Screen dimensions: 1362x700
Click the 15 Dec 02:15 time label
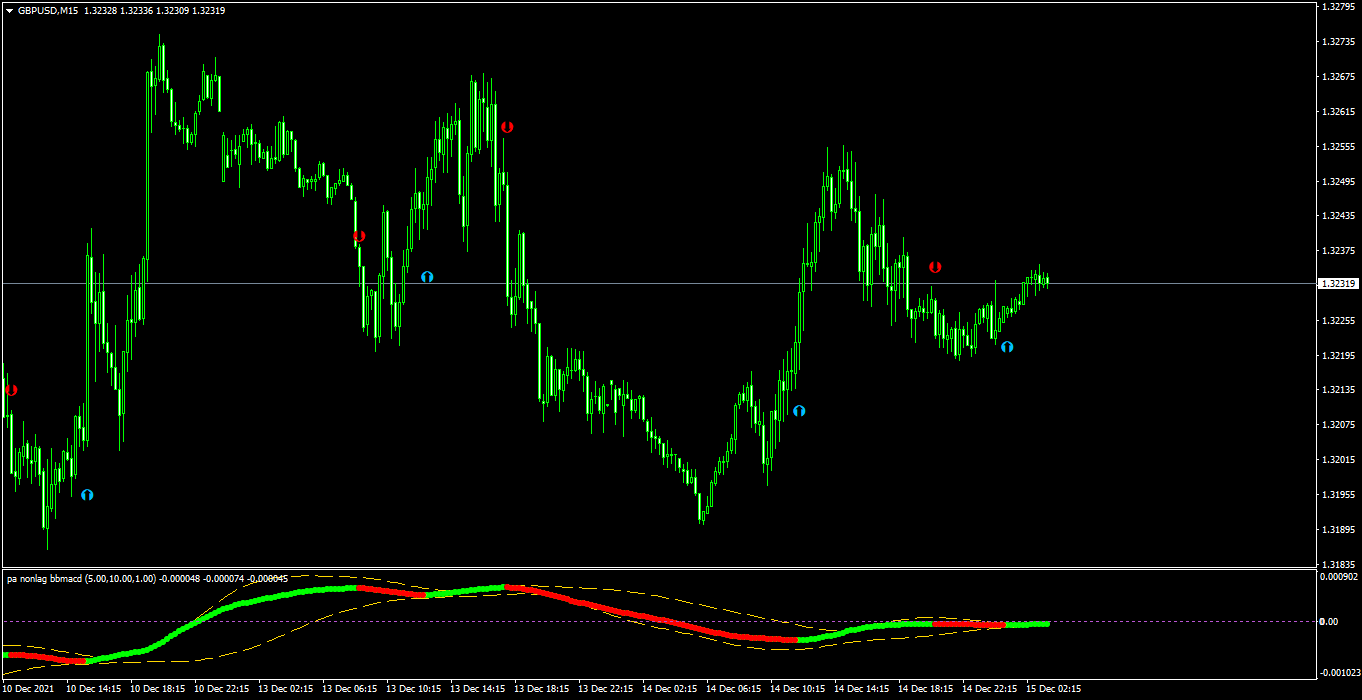click(1054, 690)
